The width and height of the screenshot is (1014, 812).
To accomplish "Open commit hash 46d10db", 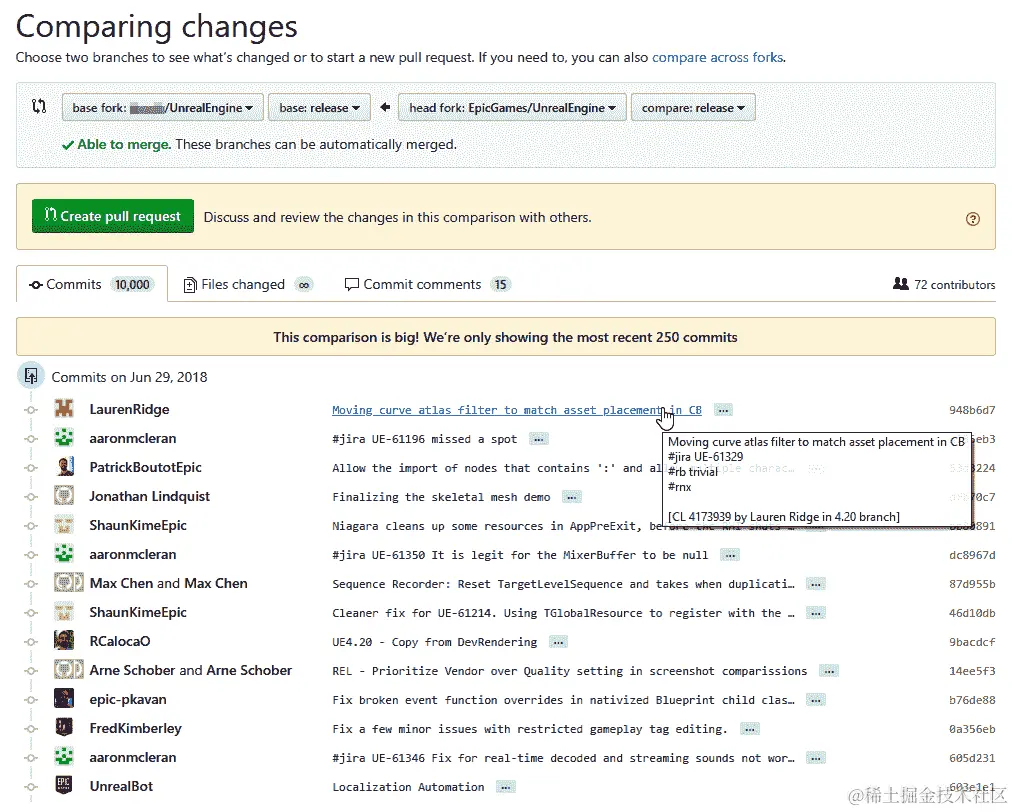I will tap(972, 613).
